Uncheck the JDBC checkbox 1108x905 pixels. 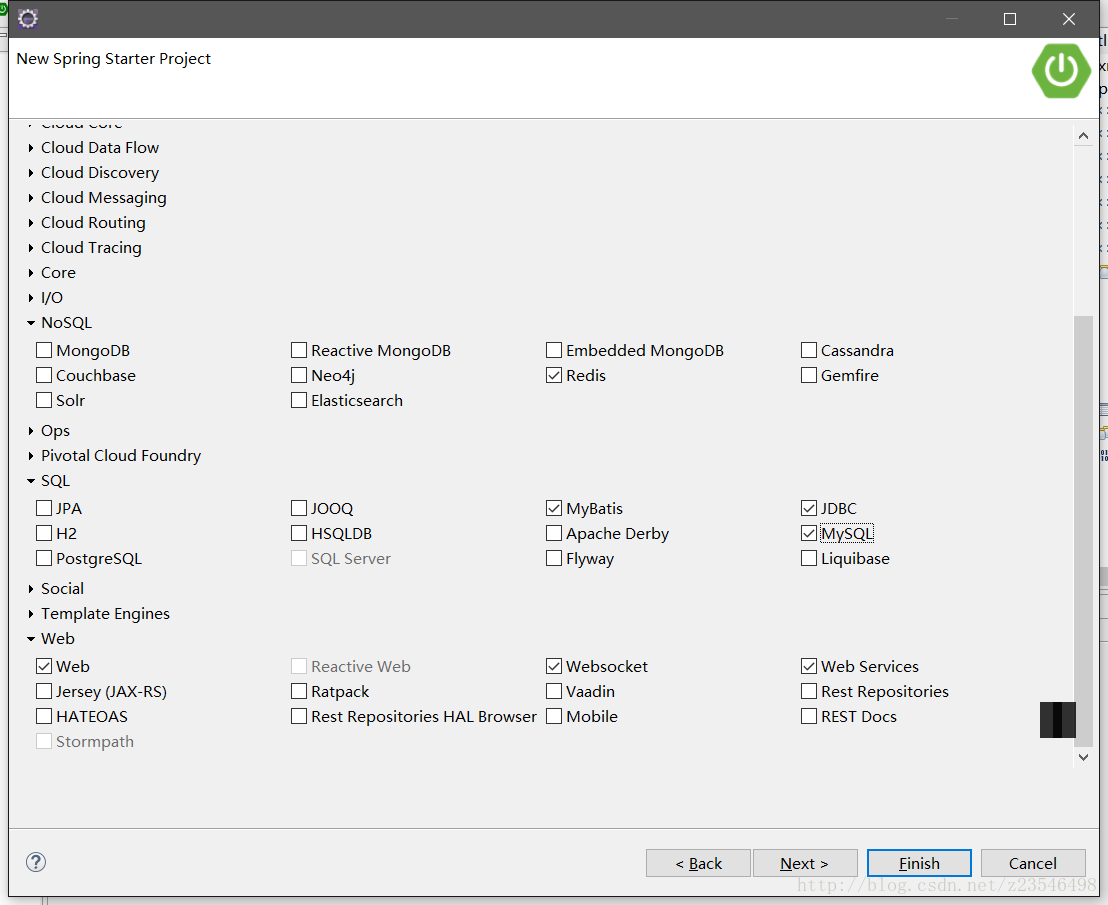tap(809, 509)
